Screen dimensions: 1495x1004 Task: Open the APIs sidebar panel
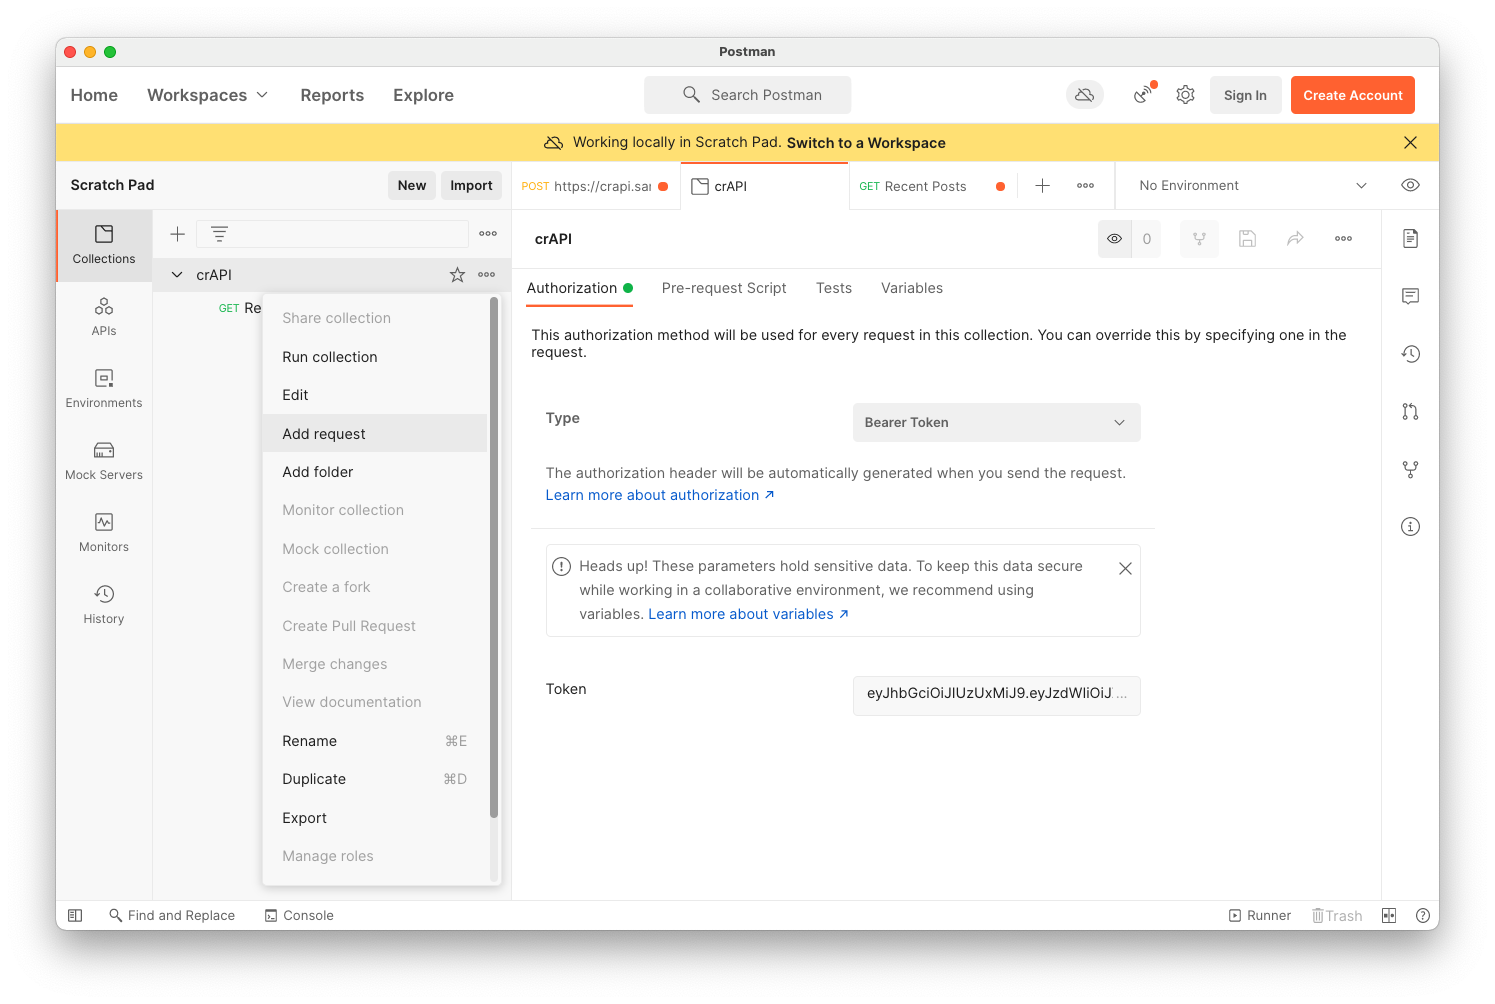pyautogui.click(x=104, y=317)
